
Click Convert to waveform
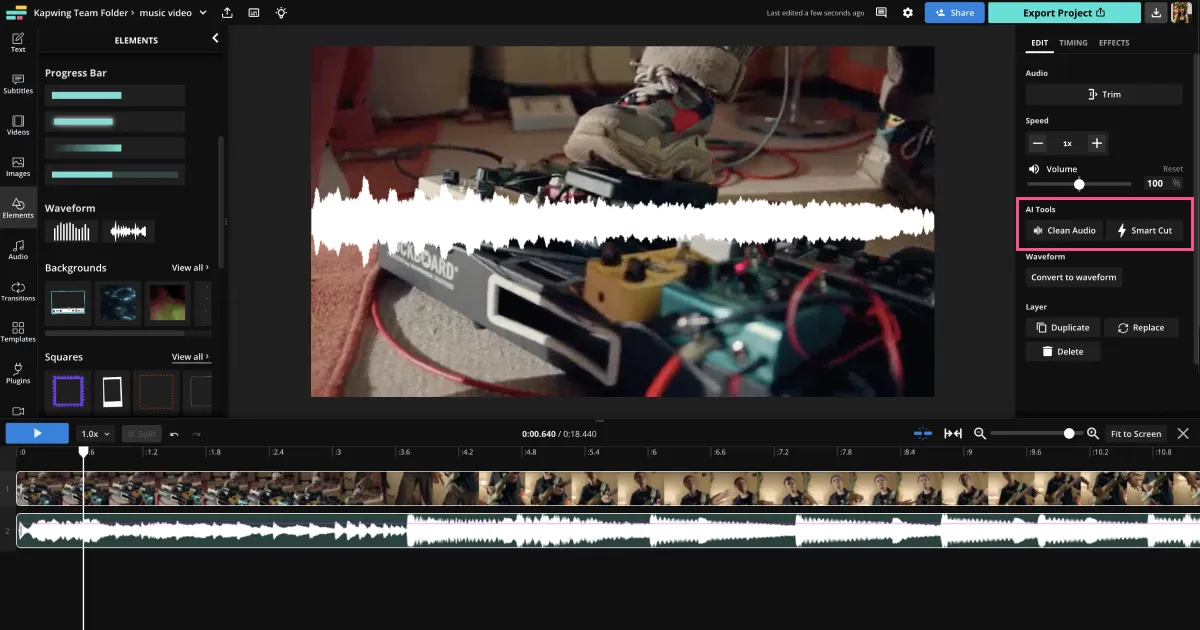pyautogui.click(x=1073, y=277)
